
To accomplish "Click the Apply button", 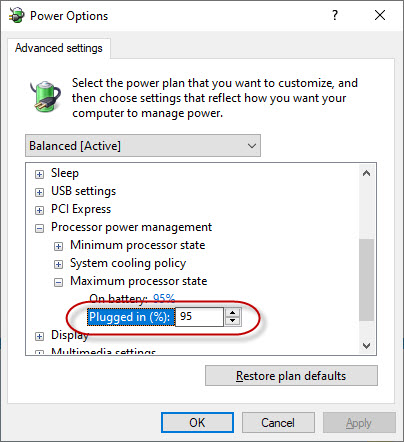I will tap(359, 423).
